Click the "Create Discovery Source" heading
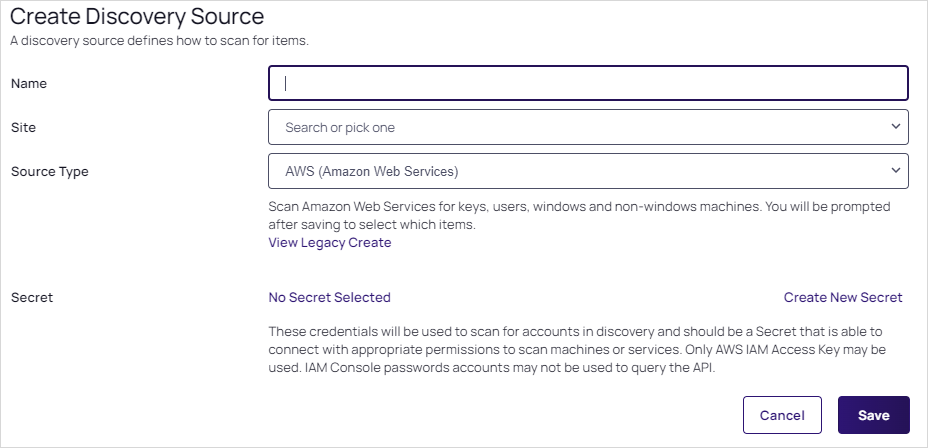This screenshot has width=928, height=448. [x=137, y=17]
